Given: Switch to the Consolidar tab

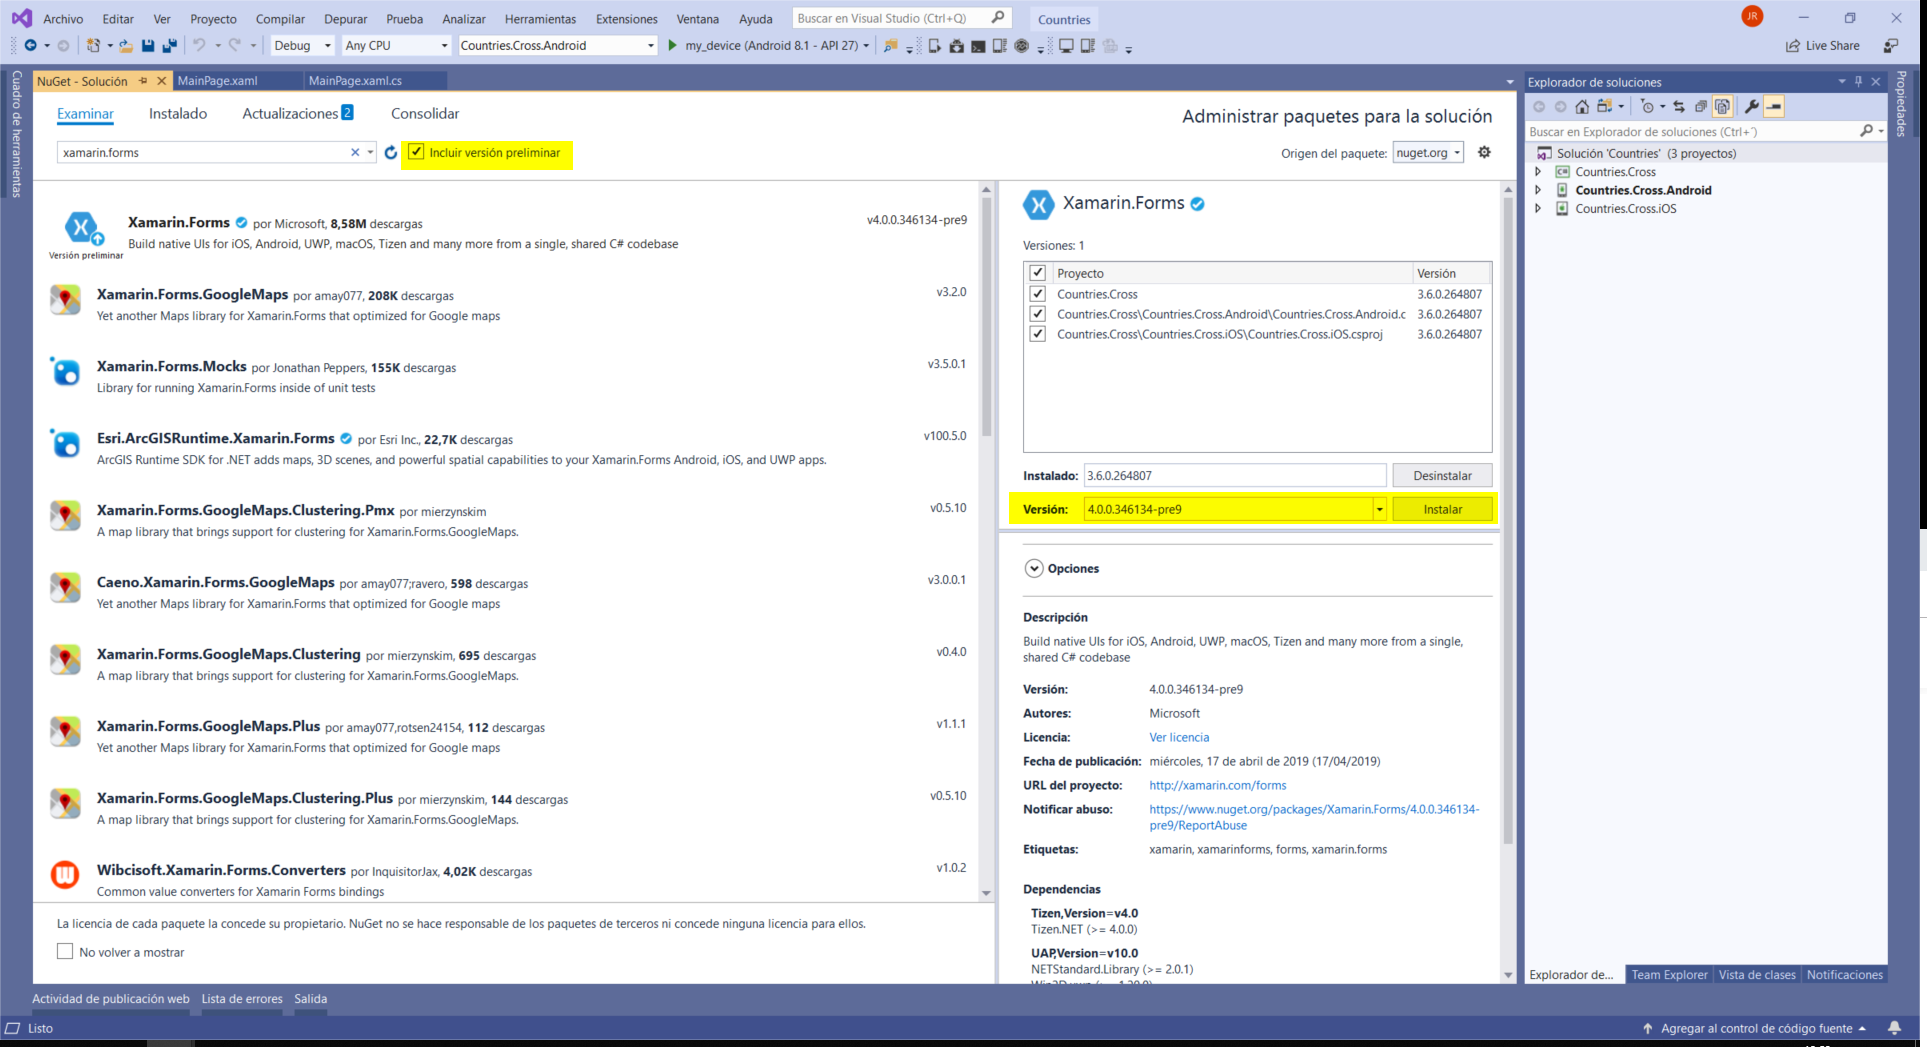Looking at the screenshot, I should pos(425,113).
